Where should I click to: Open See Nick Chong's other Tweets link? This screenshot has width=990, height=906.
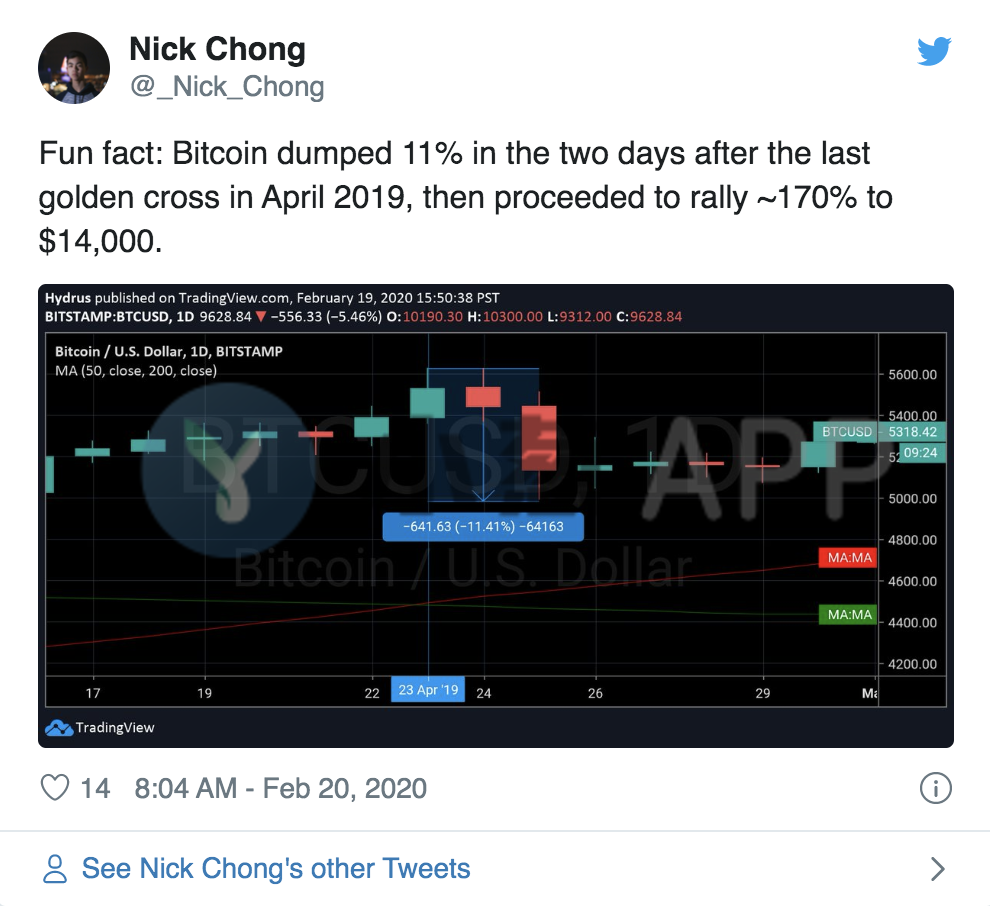coord(276,869)
